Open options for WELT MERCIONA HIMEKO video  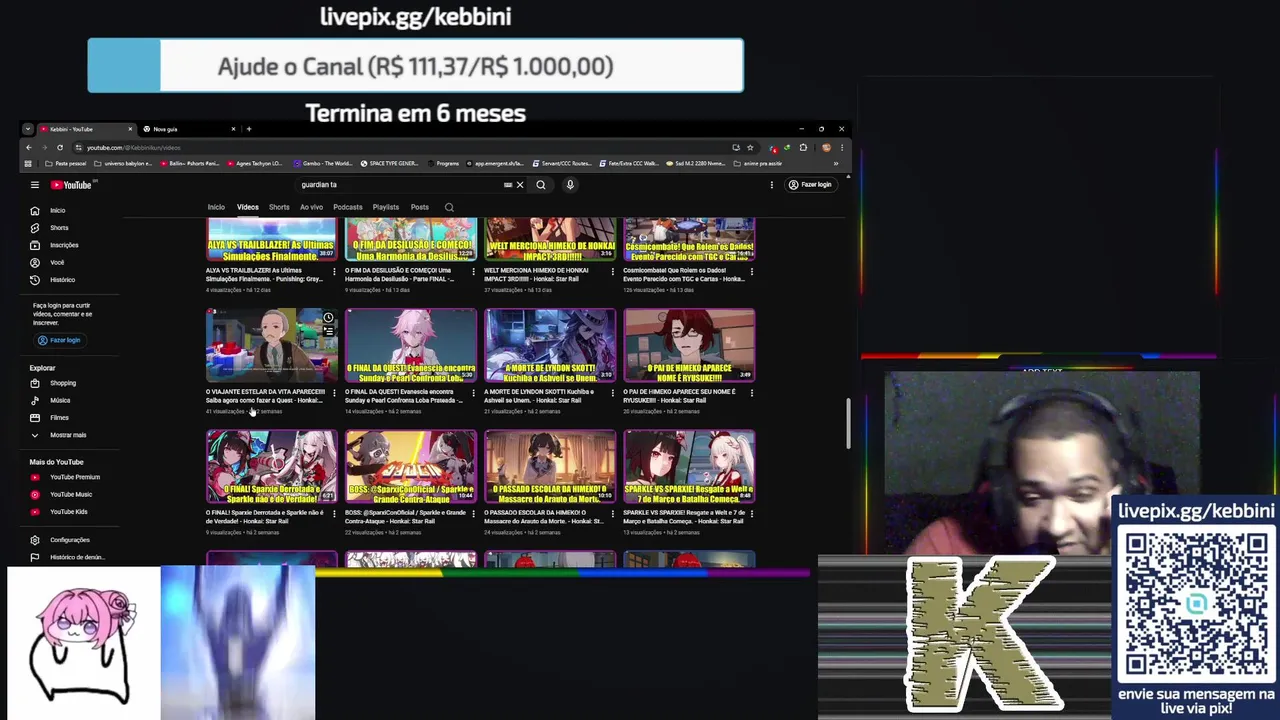point(612,271)
